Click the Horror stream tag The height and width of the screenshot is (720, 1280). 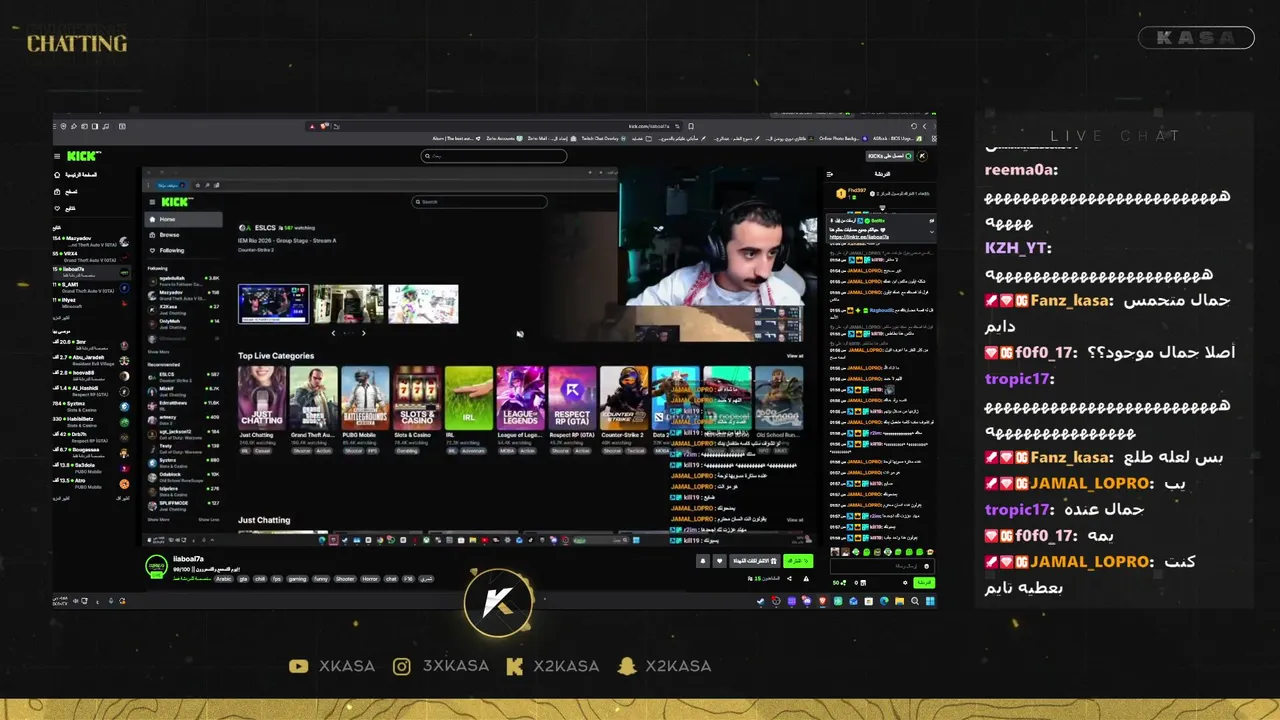point(370,579)
